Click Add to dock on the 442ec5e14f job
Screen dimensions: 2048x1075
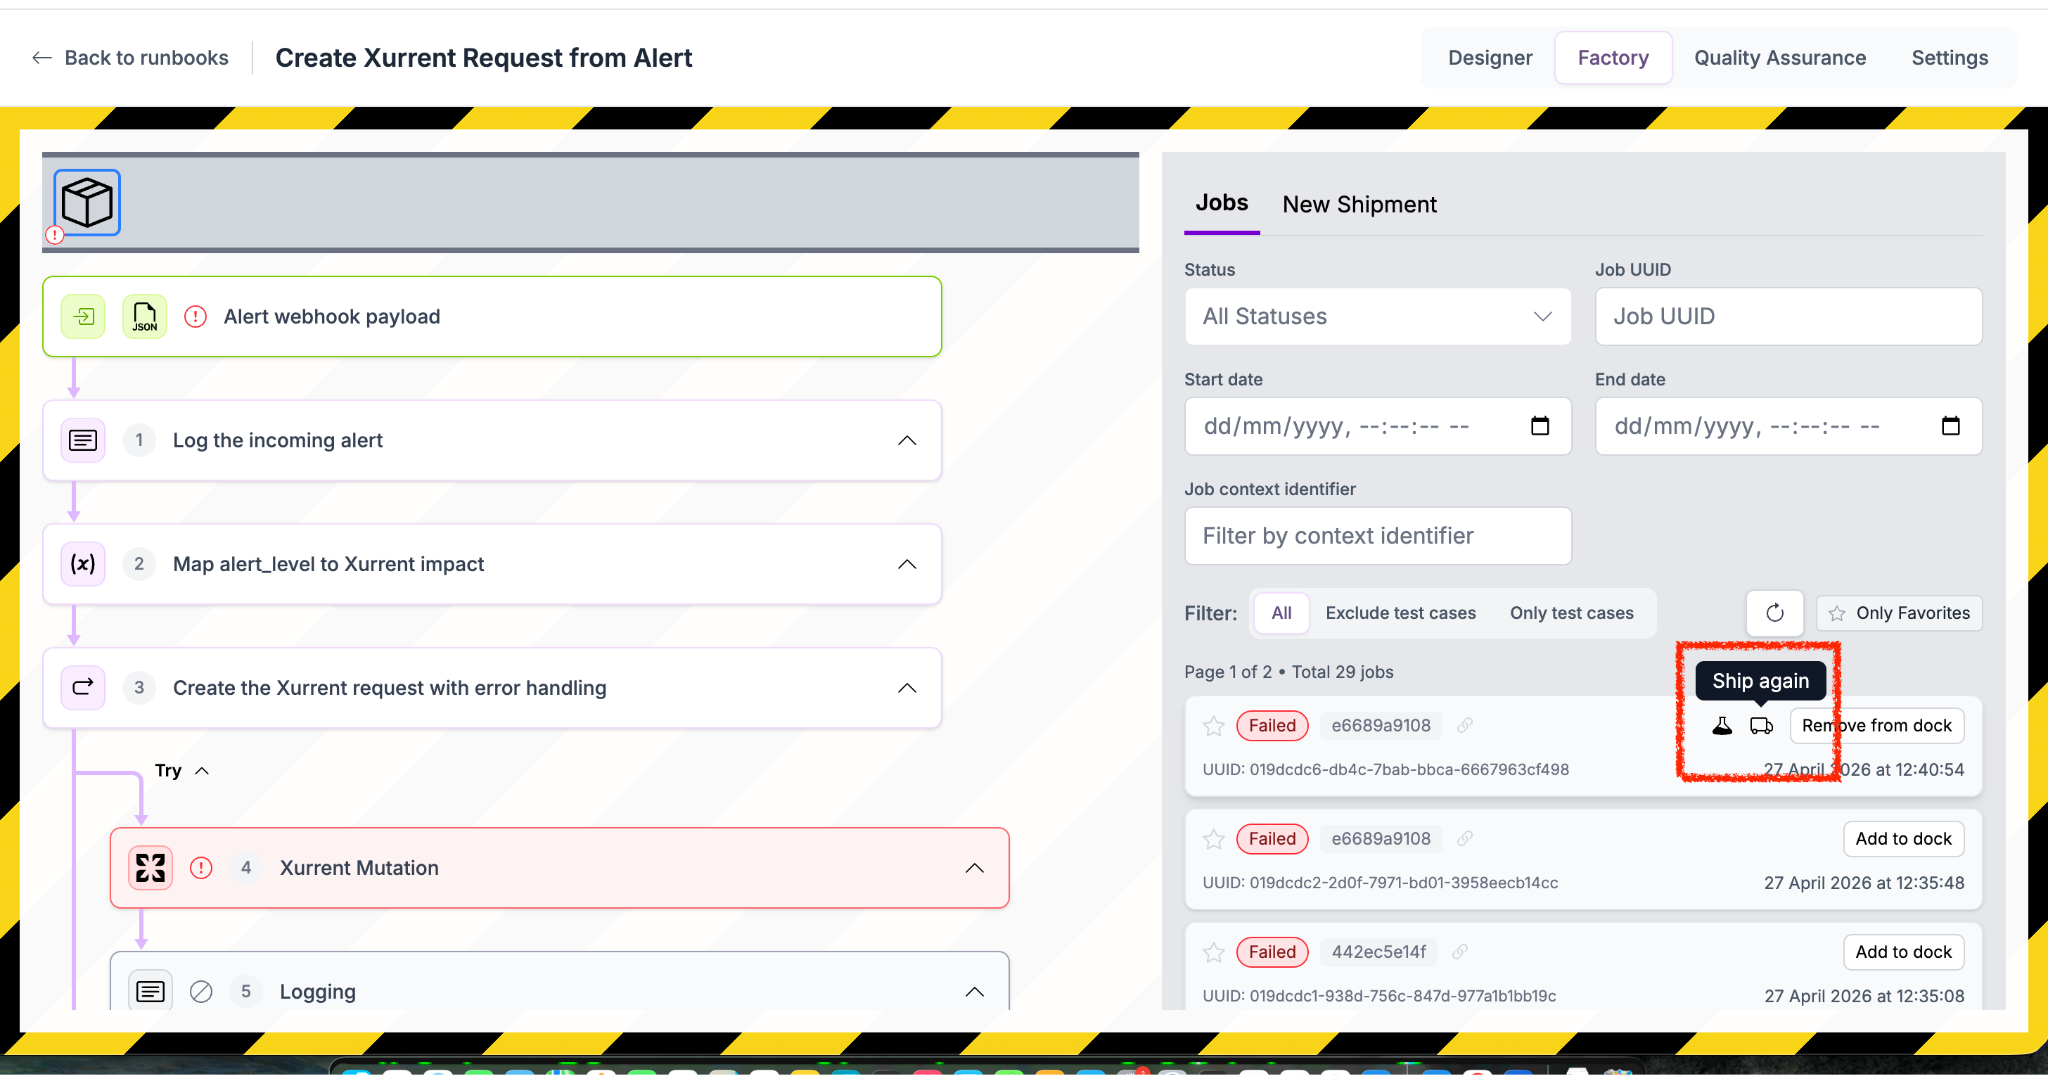tap(1903, 952)
